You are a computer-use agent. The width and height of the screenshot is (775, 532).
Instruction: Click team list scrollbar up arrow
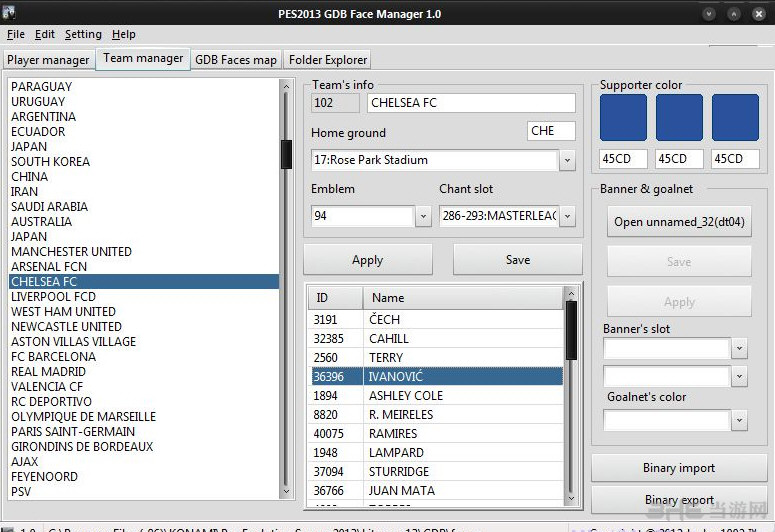[x=286, y=87]
